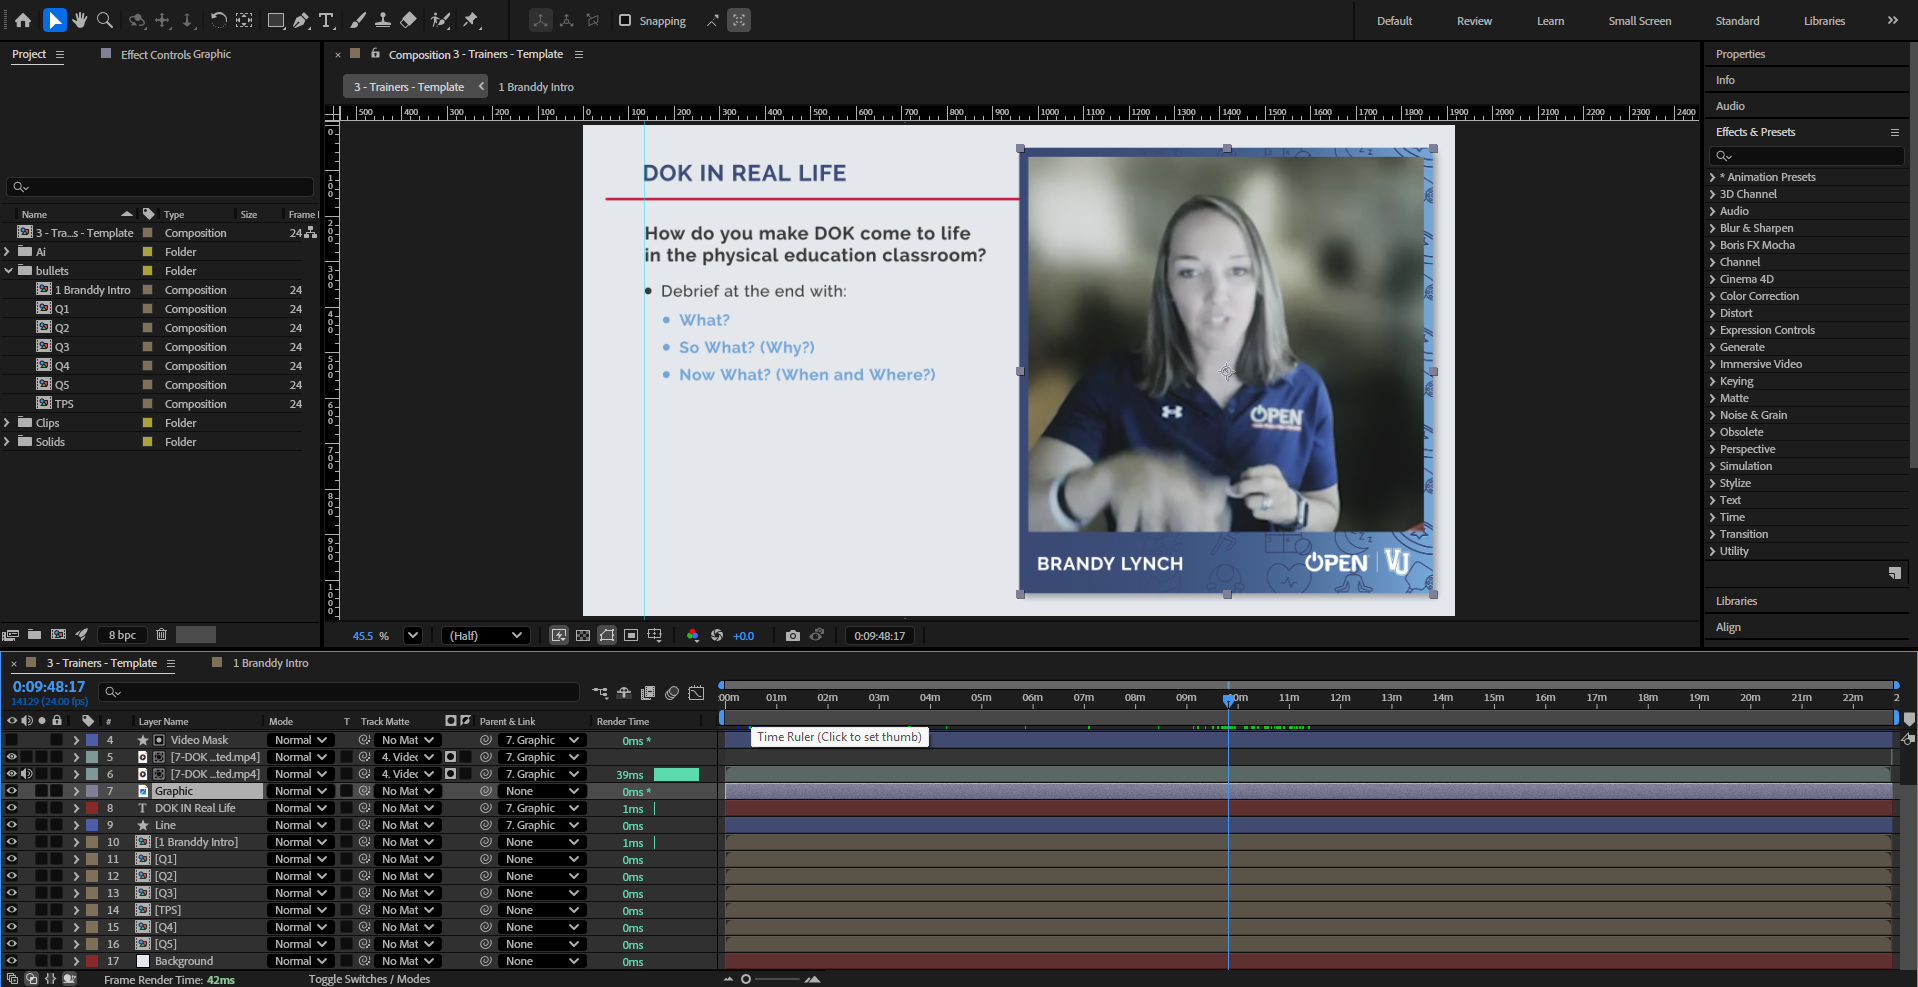
Task: Open the Review workspace
Action: [1473, 21]
